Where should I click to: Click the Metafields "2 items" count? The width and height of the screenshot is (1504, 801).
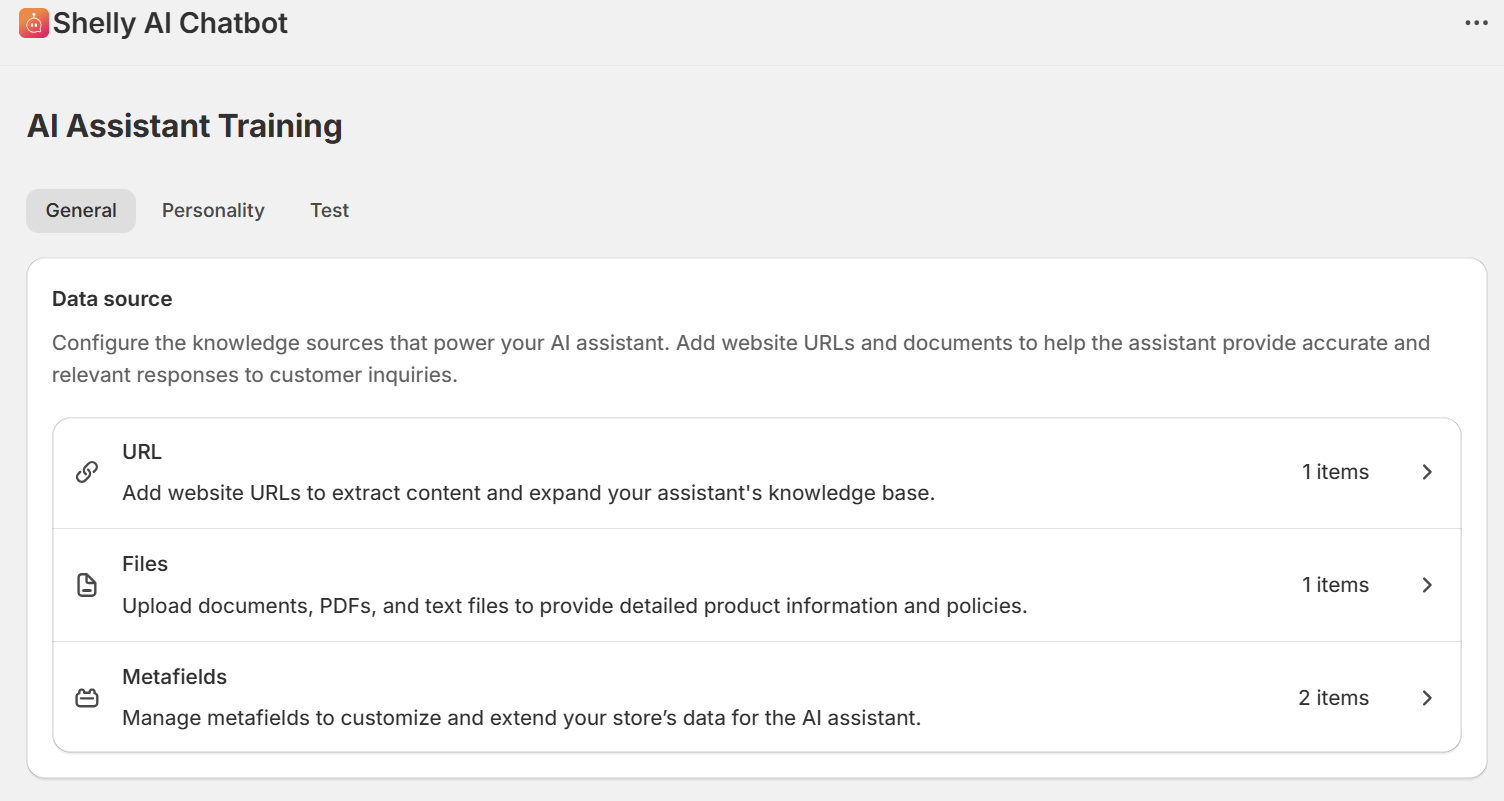1333,698
